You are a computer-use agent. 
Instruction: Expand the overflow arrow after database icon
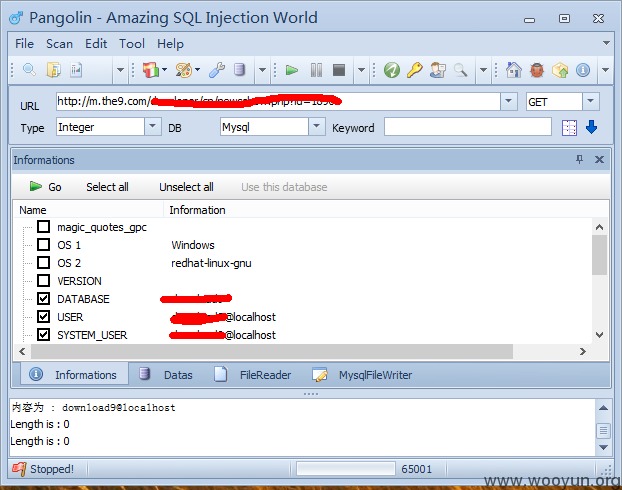click(262, 70)
